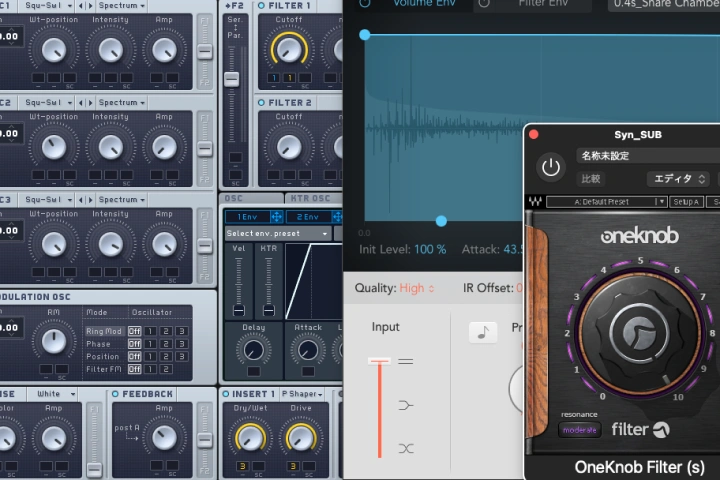Click the move handle icon beside 1Env
The image size is (720, 480).
click(276, 217)
